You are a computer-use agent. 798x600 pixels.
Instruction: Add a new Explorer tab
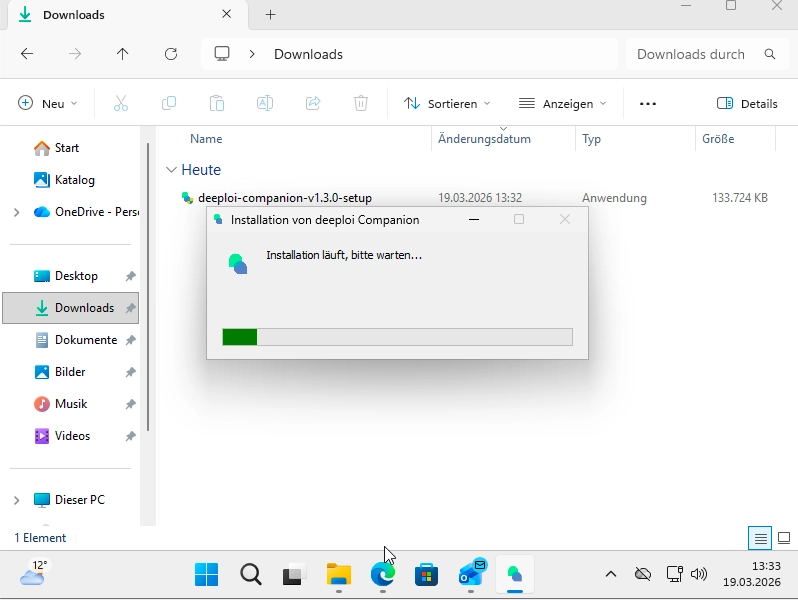tap(271, 15)
